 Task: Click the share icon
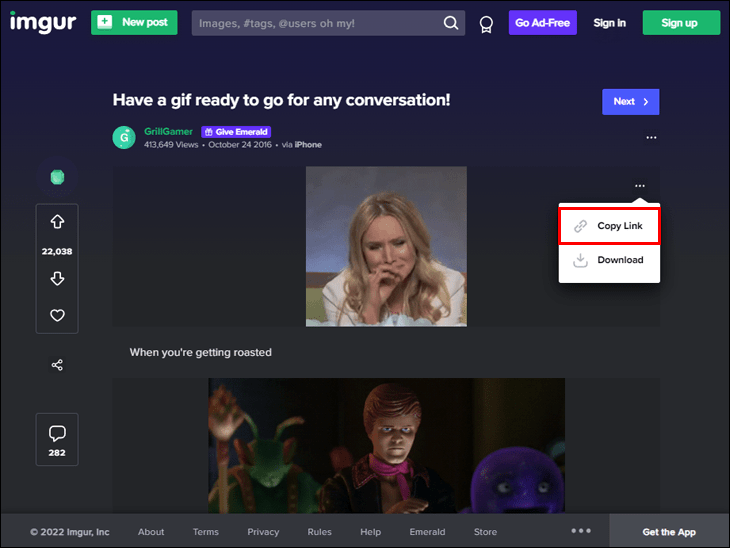57,365
